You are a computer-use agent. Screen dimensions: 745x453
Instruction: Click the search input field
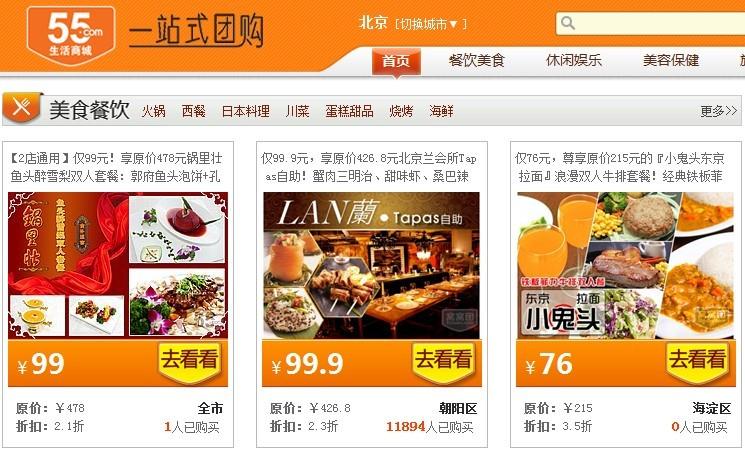(x=658, y=23)
